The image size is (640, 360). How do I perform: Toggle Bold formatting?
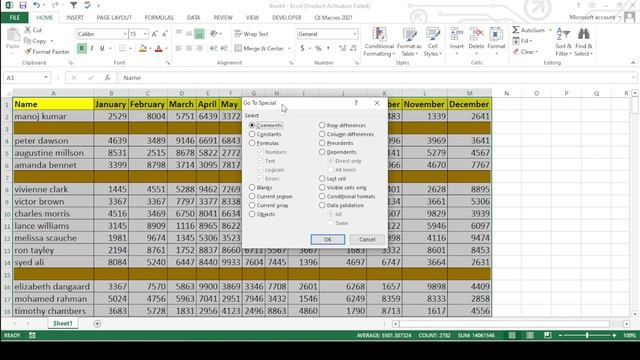(82, 48)
